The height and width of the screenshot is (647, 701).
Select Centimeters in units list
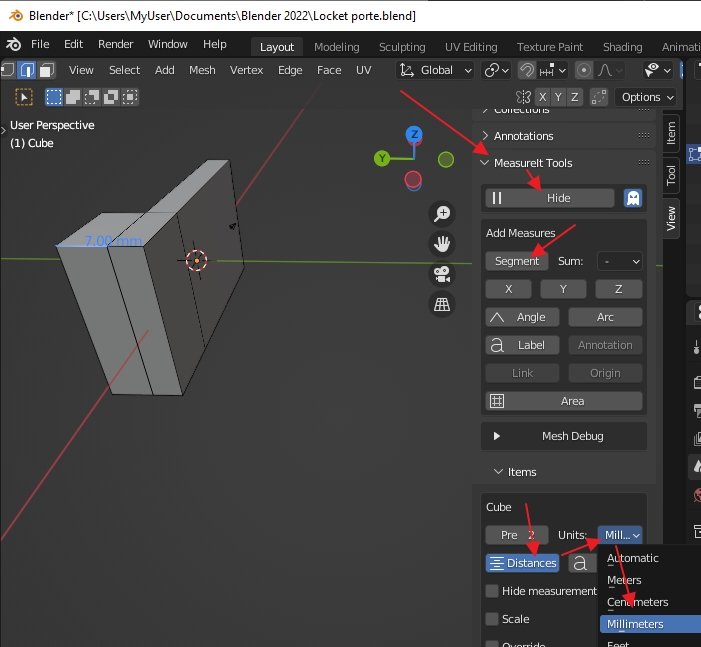coord(650,602)
